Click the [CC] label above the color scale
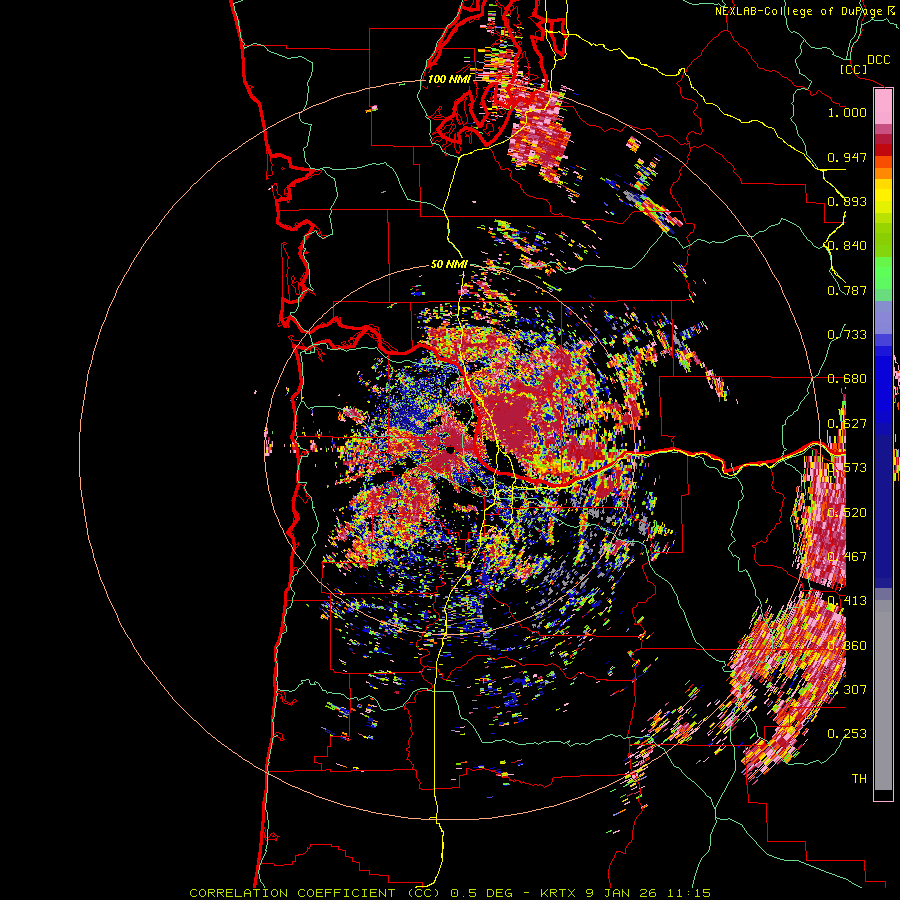Screen dimensions: 900x900 click(853, 69)
